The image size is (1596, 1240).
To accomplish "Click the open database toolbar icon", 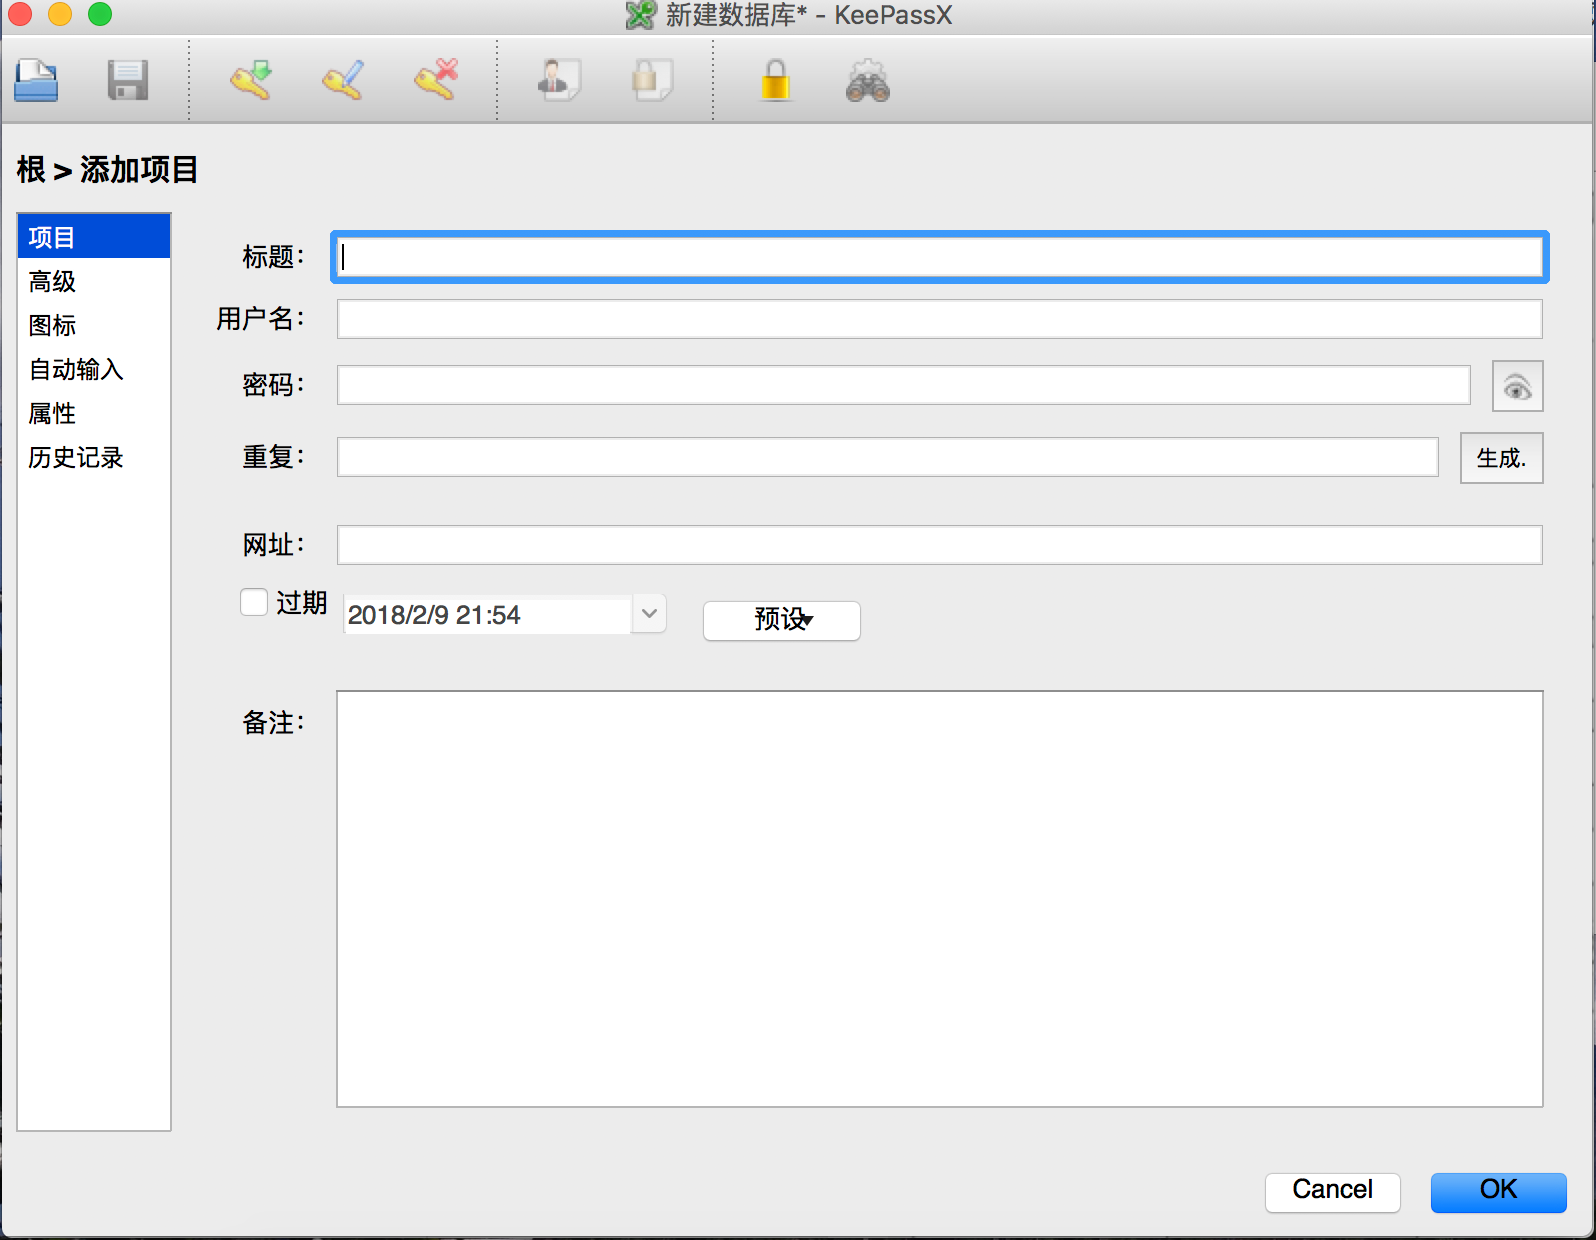I will click(x=36, y=81).
